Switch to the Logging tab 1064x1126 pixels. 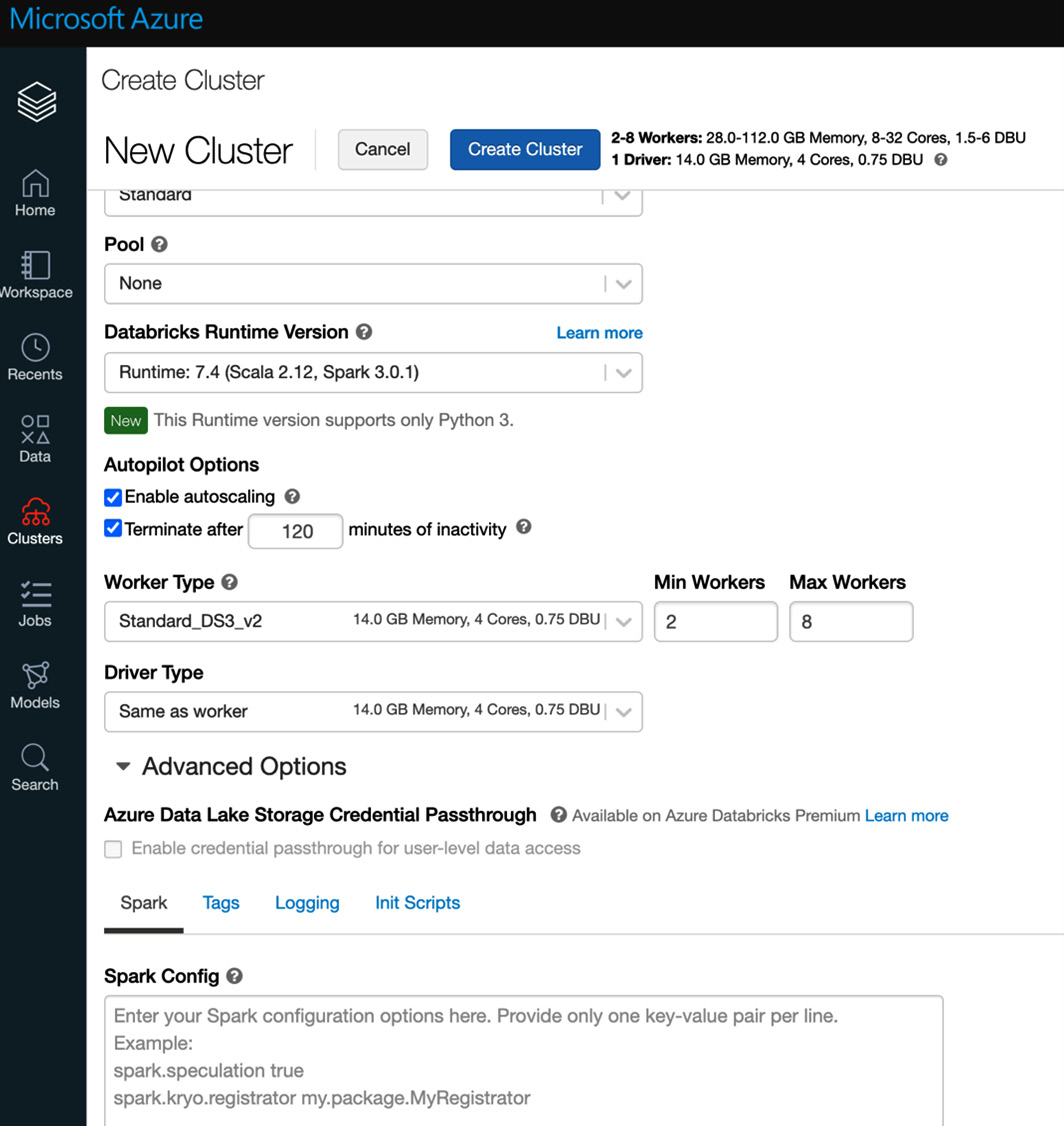point(307,903)
